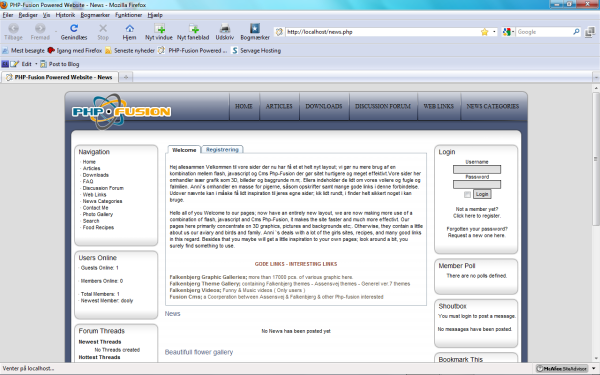This screenshot has width=600, height=375.
Task: Open a new window with Nyt vindue
Action: click(159, 32)
